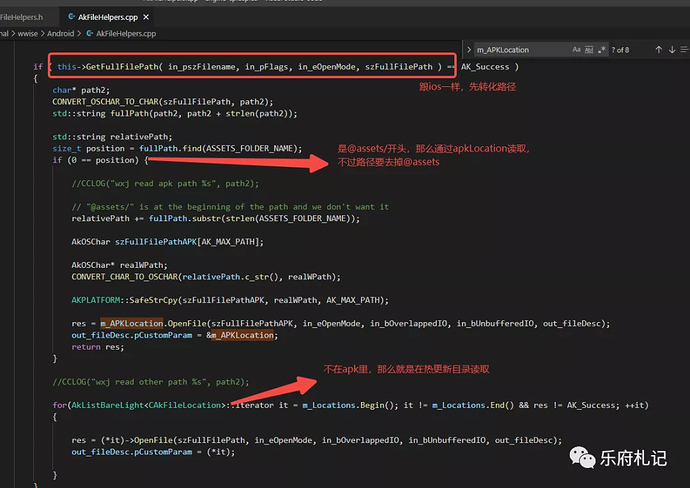Click the "wxj read apk path" CCLOG comment
This screenshot has height=488, width=690.
click(x=165, y=183)
